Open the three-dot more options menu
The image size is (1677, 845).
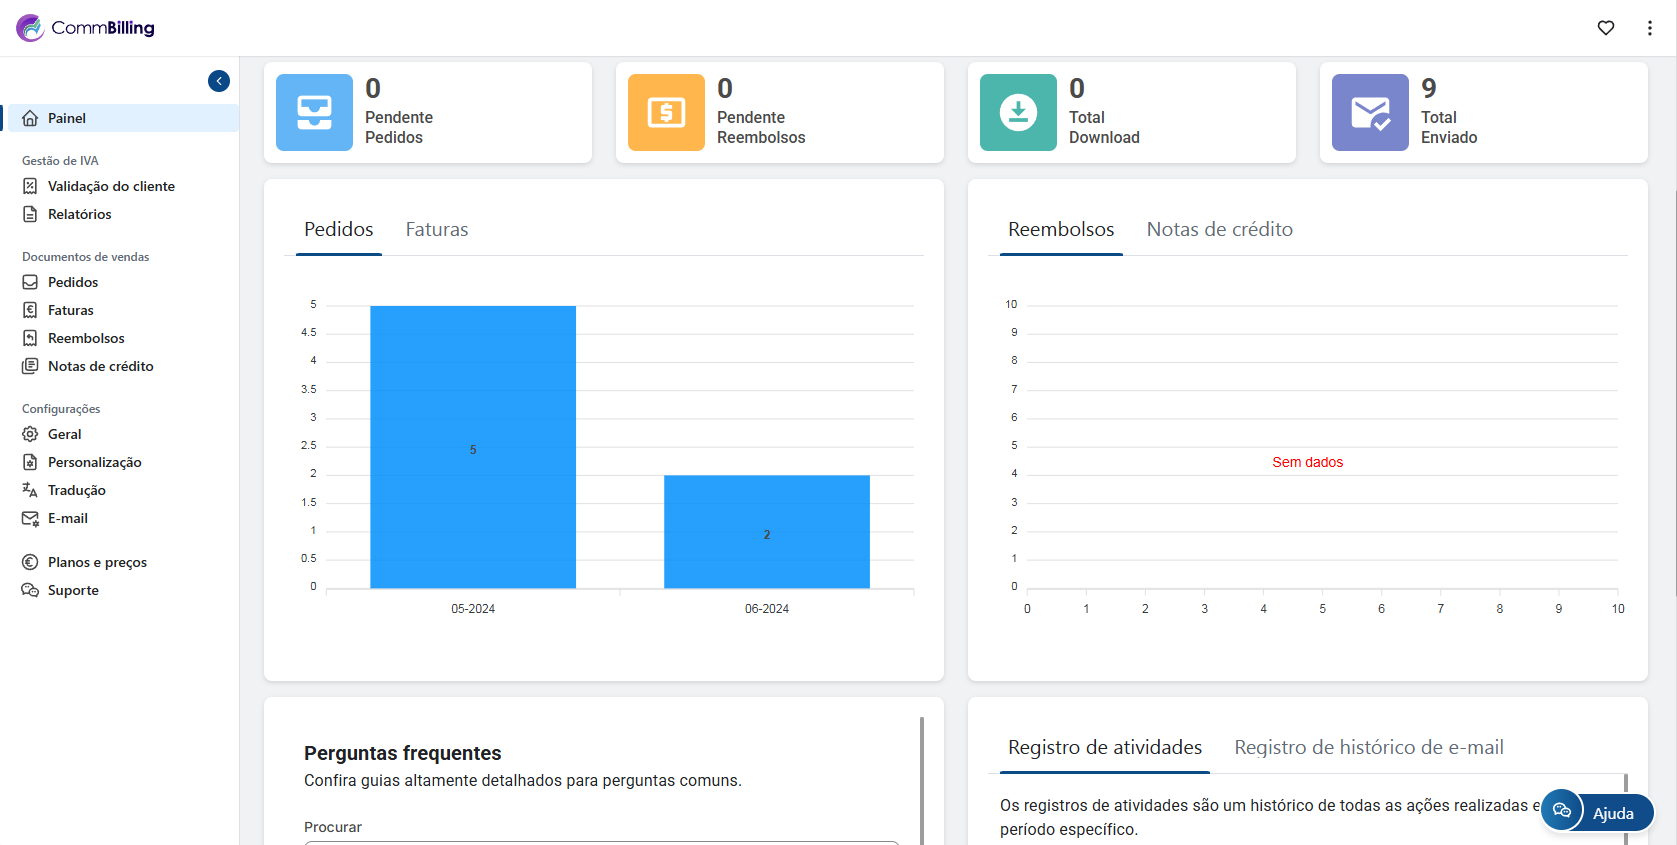pos(1649,28)
